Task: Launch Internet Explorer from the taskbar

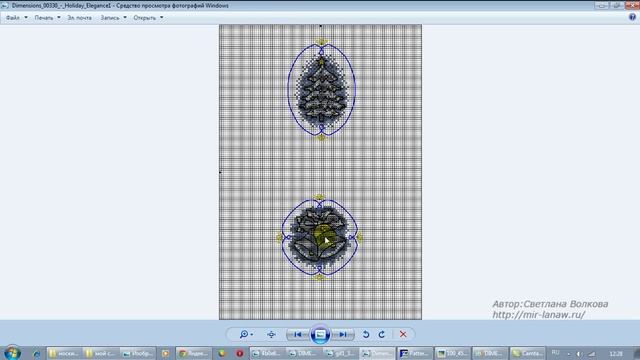Action: point(37,353)
